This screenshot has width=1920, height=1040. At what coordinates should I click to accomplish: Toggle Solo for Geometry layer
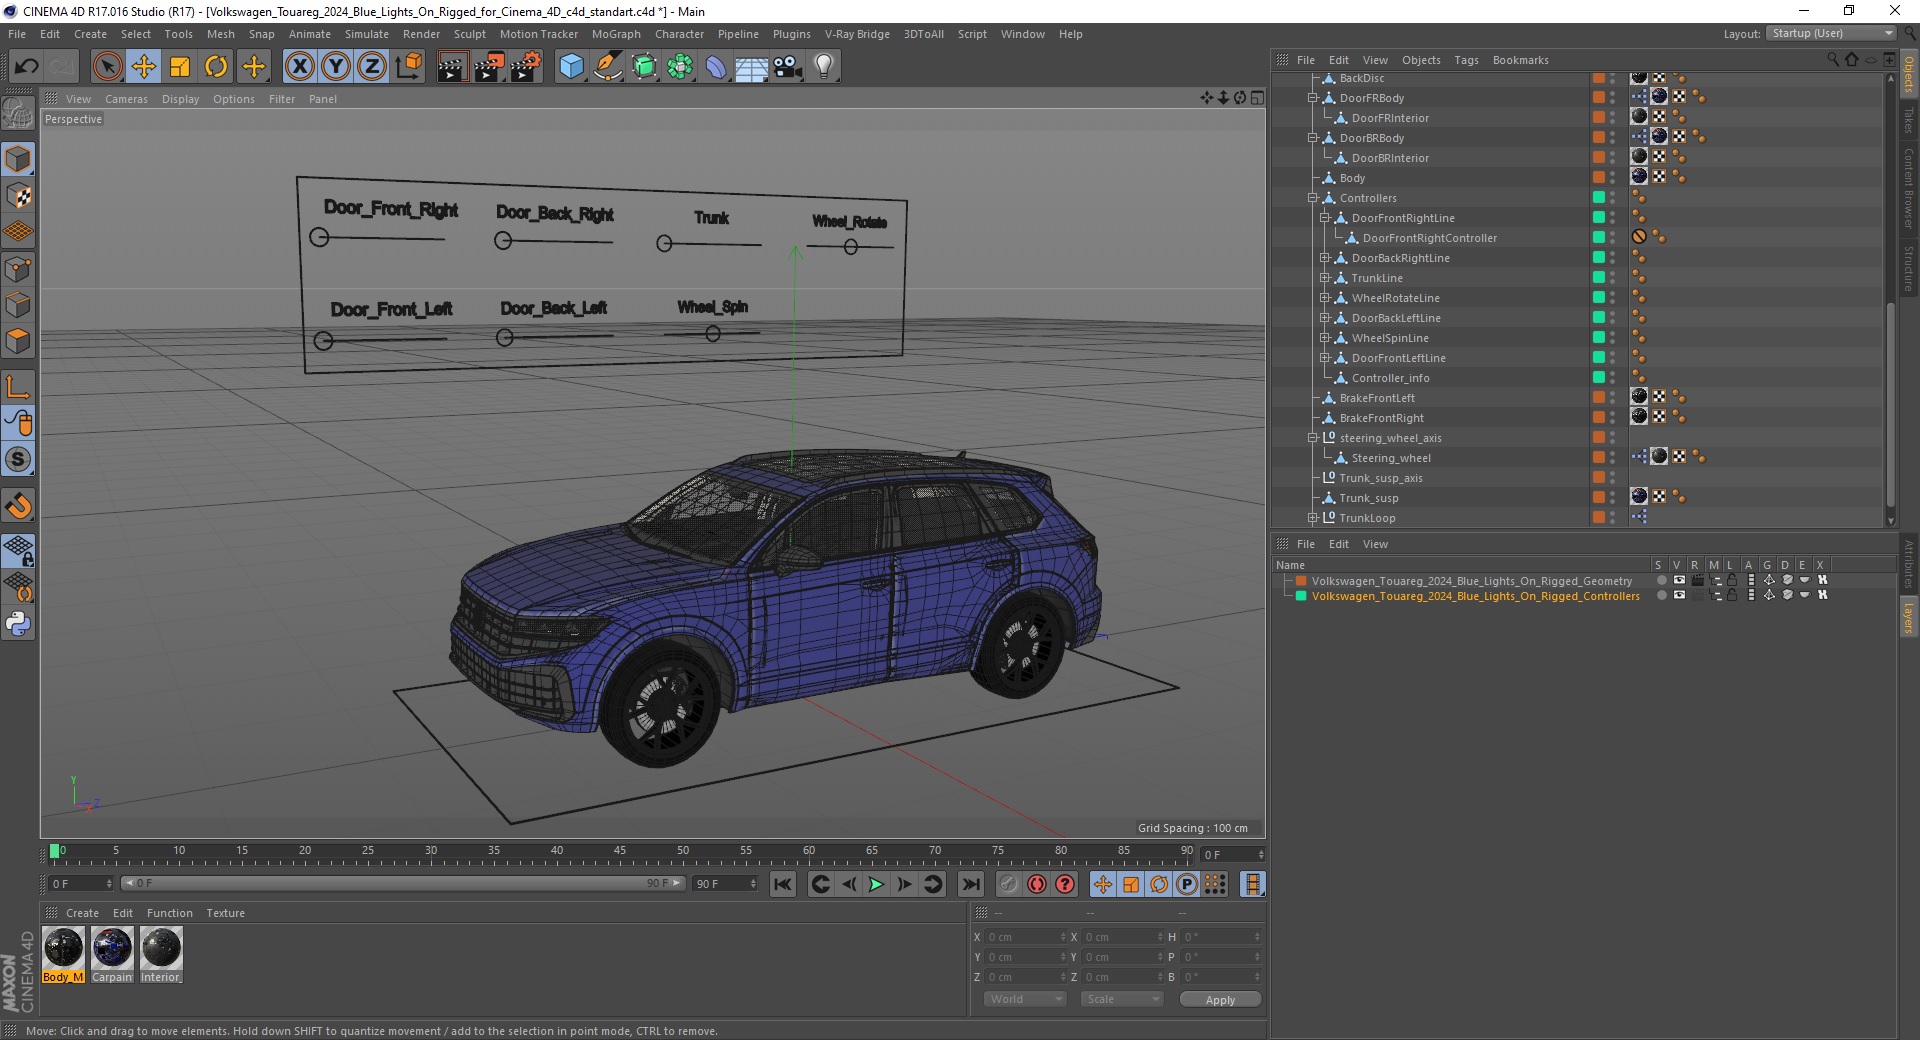click(x=1661, y=580)
